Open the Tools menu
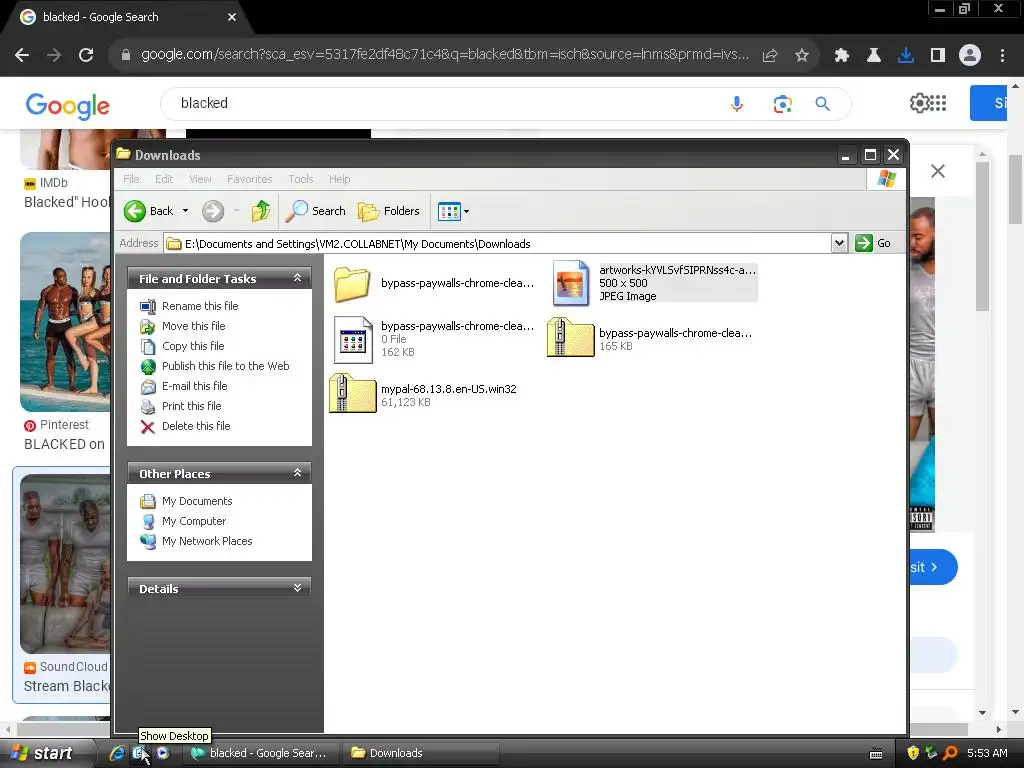Image resolution: width=1024 pixels, height=768 pixels. pyautogui.click(x=300, y=179)
